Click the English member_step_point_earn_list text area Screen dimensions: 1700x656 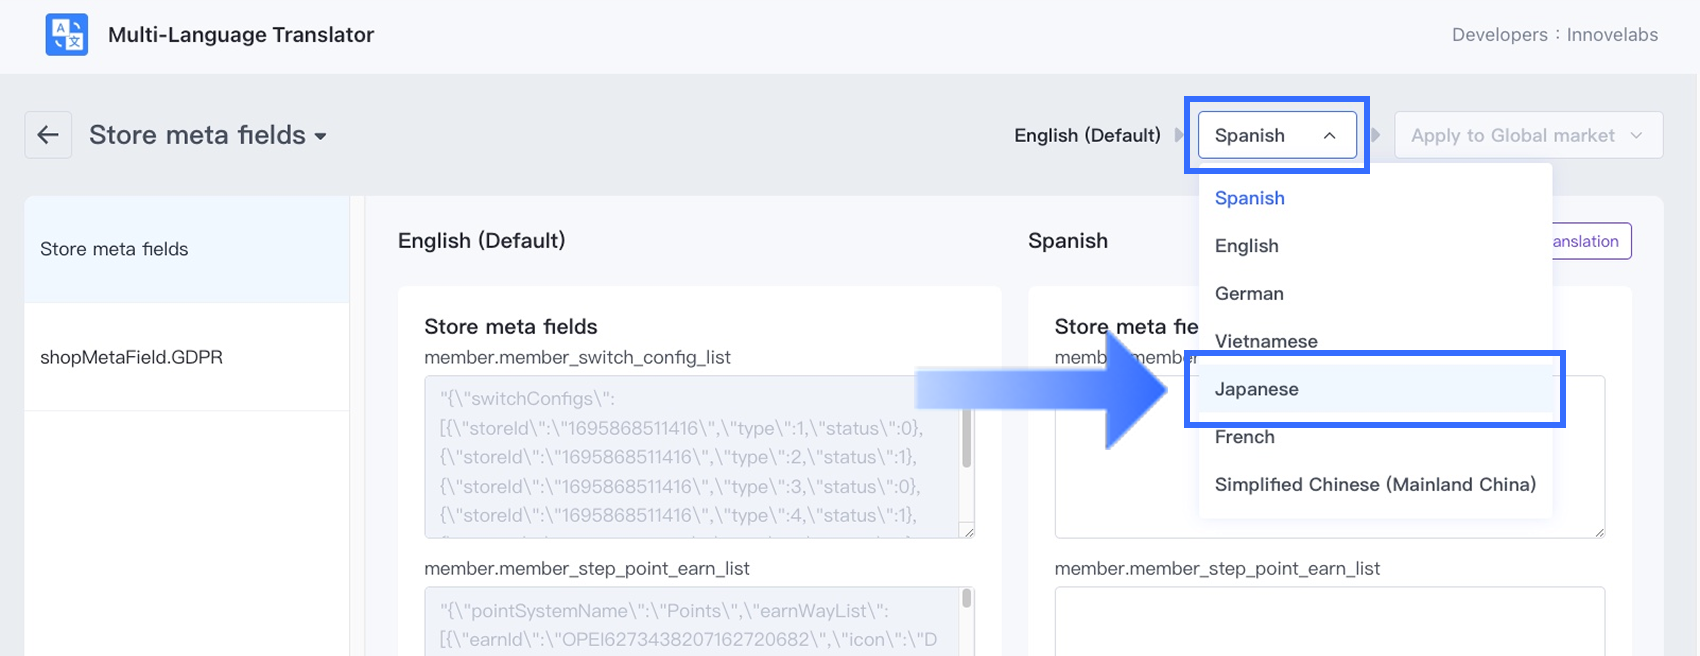pos(690,622)
